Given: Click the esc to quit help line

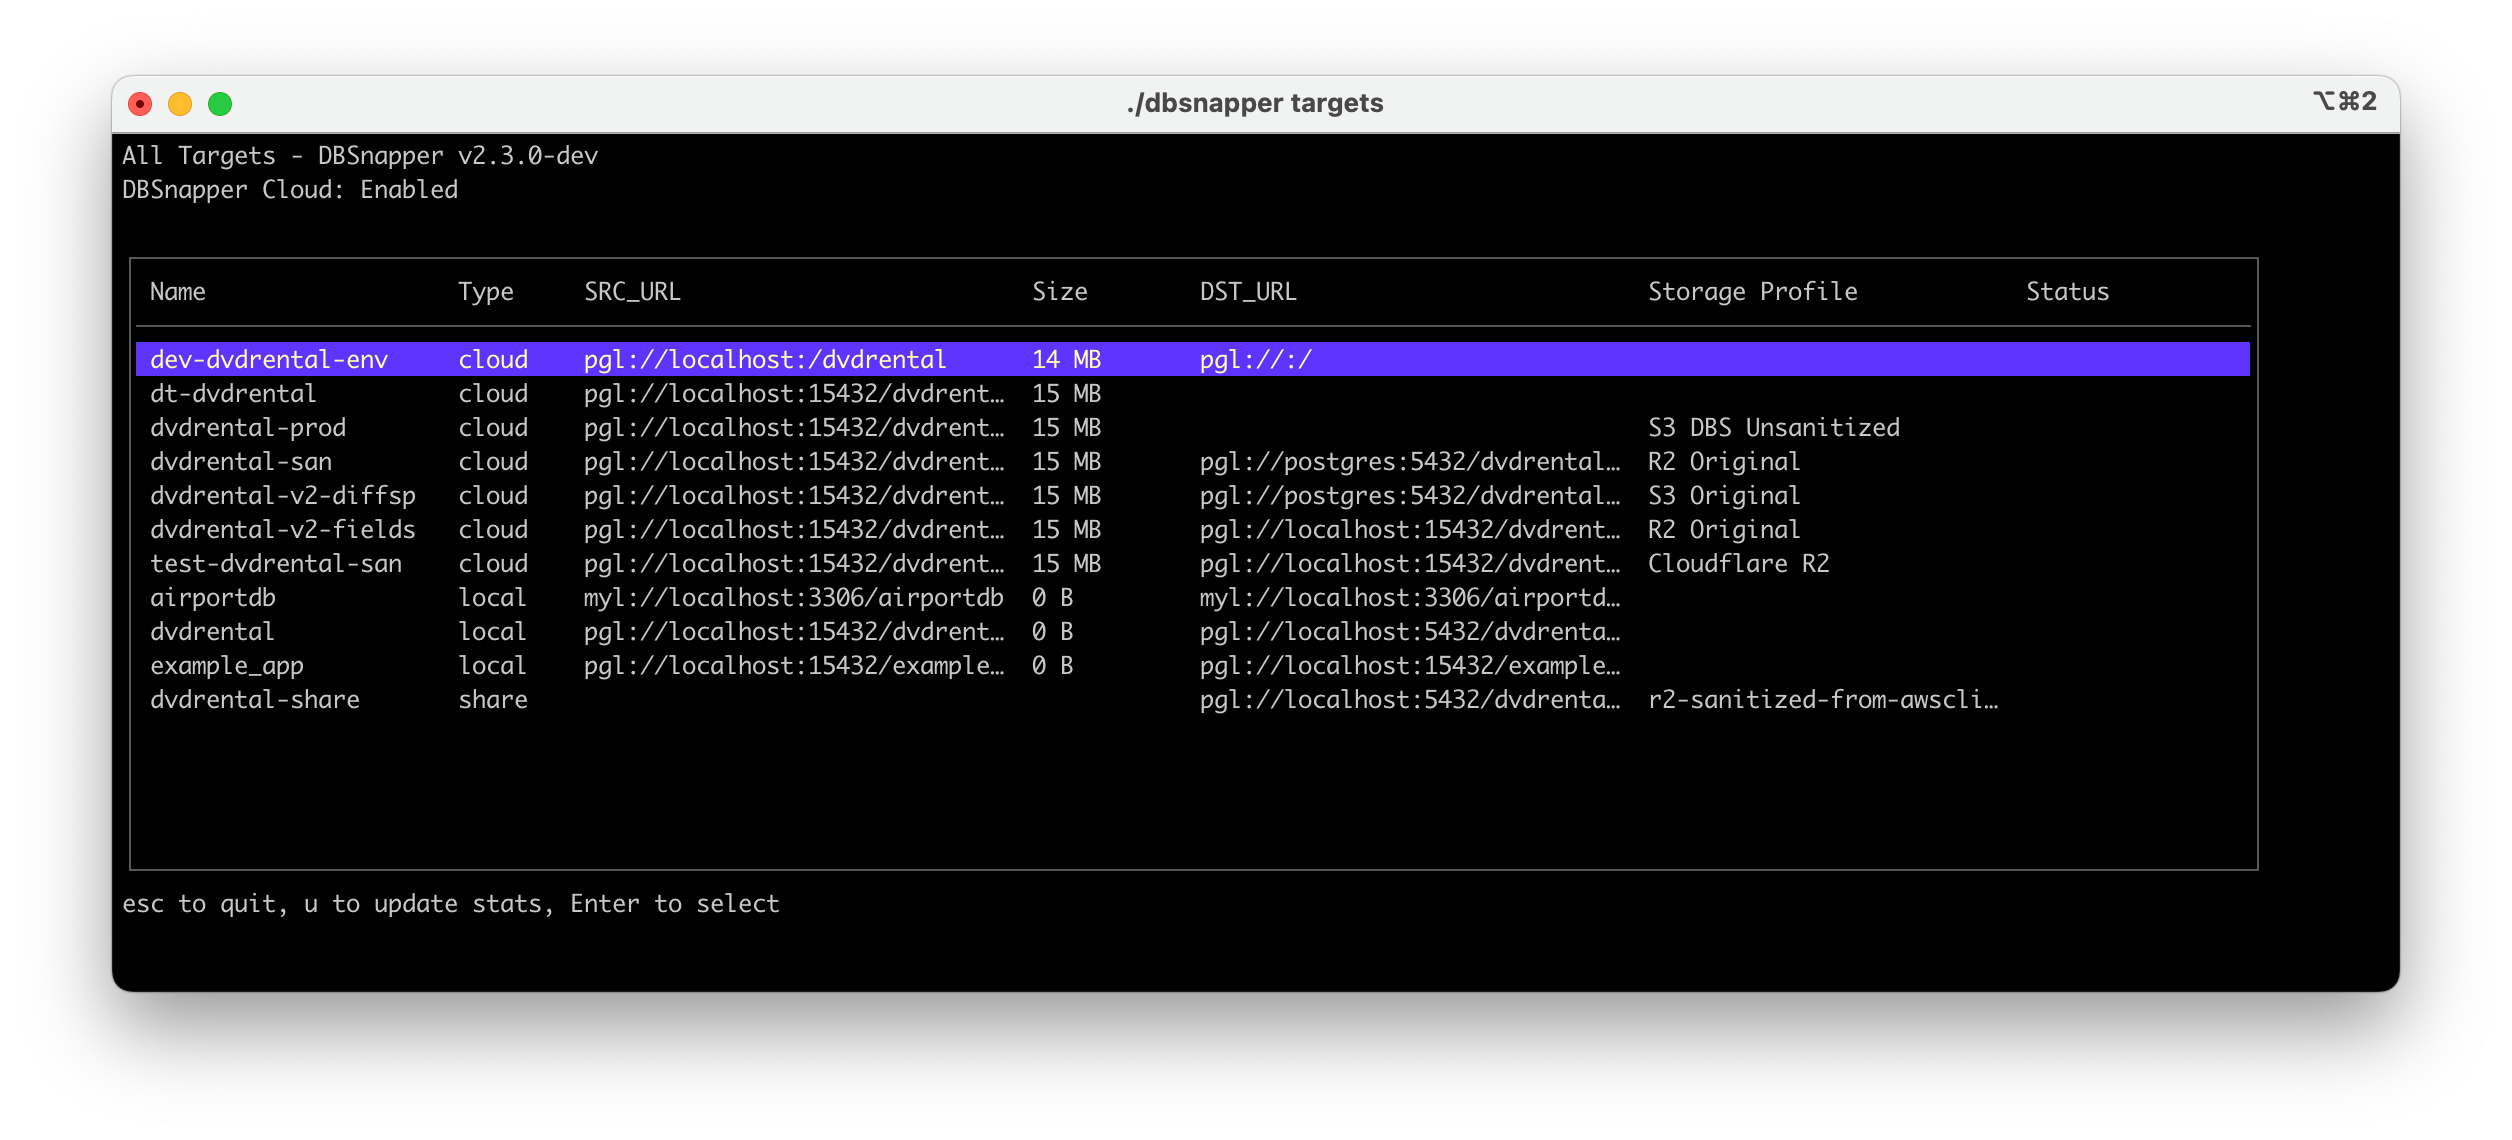Looking at the screenshot, I should tap(451, 903).
